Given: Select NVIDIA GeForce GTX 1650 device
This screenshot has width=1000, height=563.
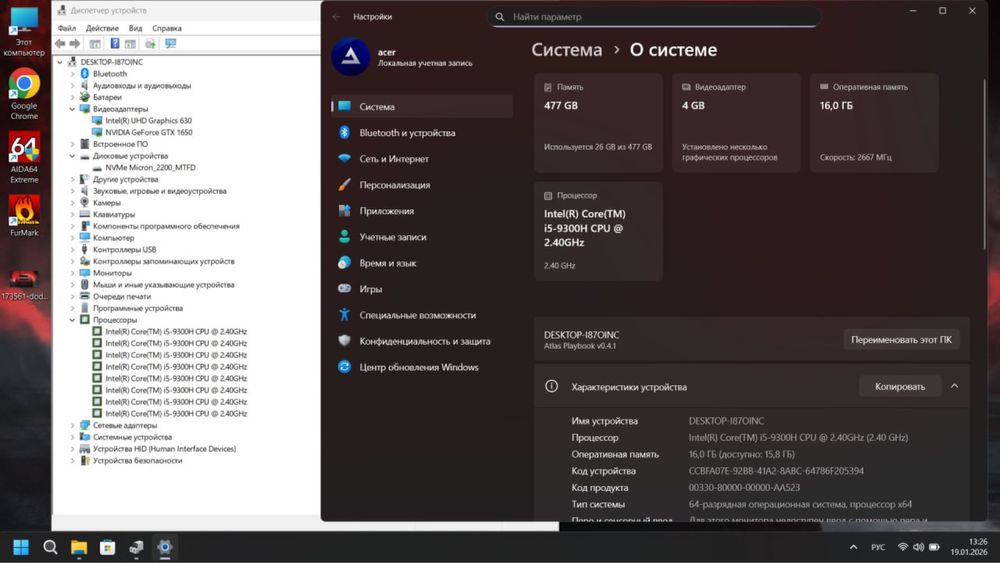Looking at the screenshot, I should 149,132.
